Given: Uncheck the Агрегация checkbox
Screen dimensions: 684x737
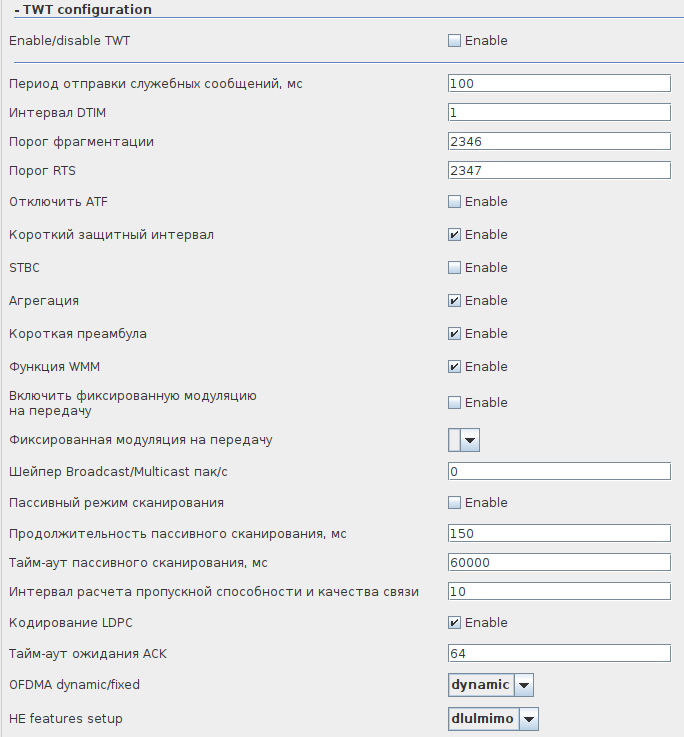Looking at the screenshot, I should pyautogui.click(x=455, y=301).
